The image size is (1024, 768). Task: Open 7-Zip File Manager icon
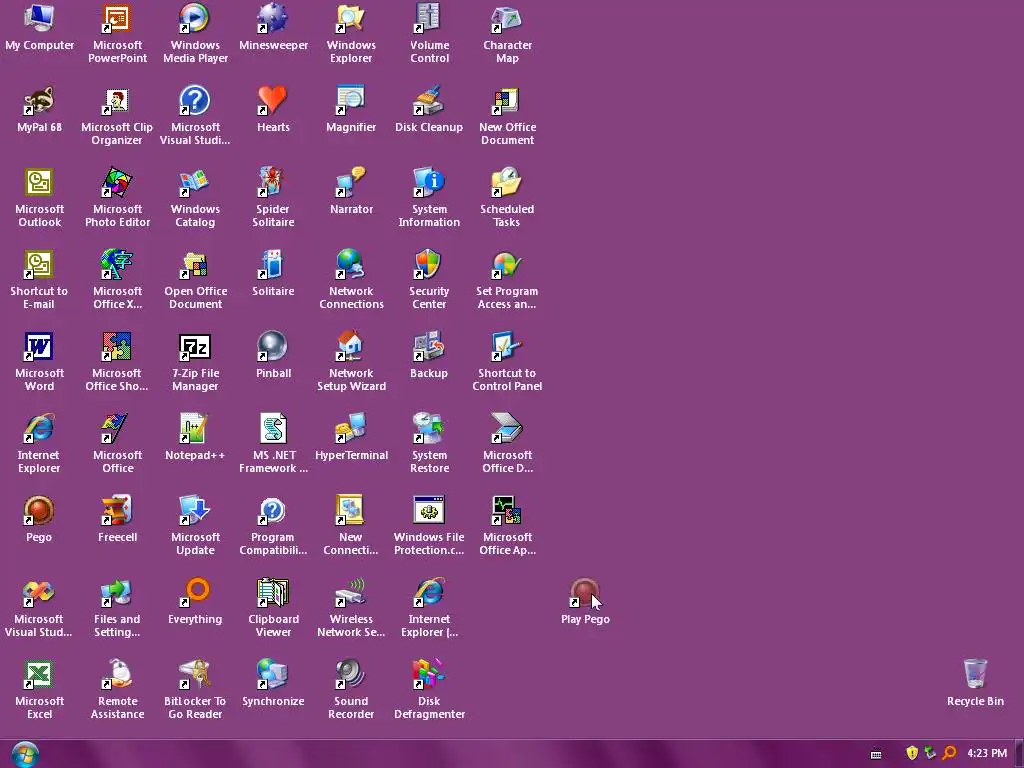[x=195, y=346]
